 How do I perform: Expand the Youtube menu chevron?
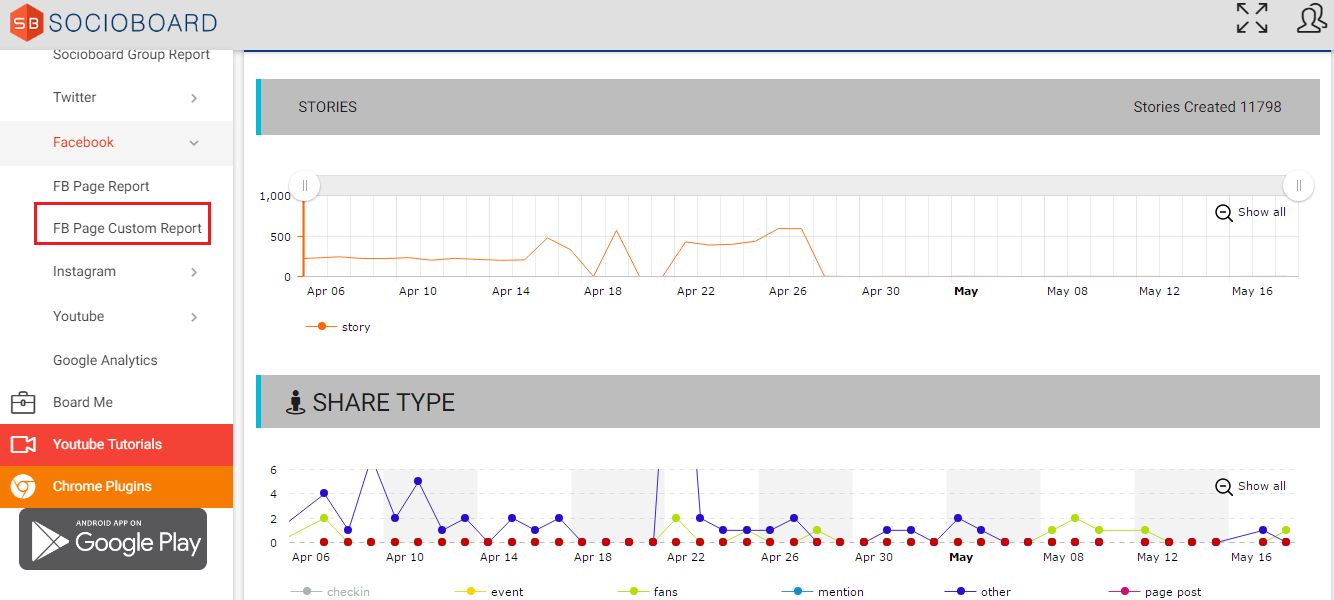pyautogui.click(x=194, y=317)
